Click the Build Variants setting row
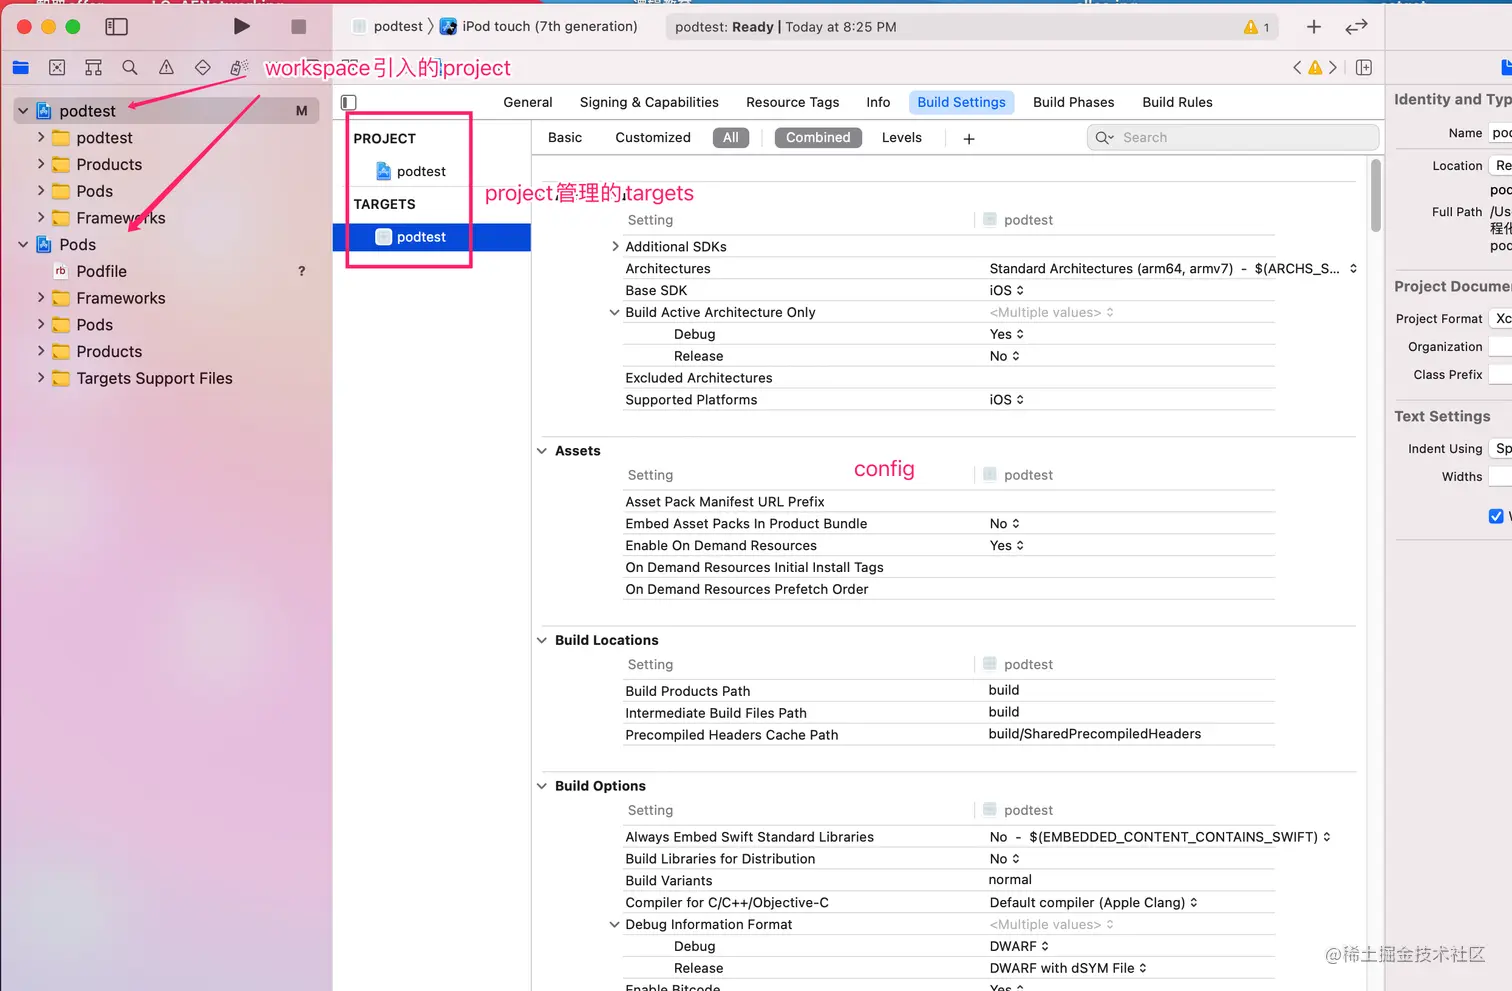 (x=948, y=880)
